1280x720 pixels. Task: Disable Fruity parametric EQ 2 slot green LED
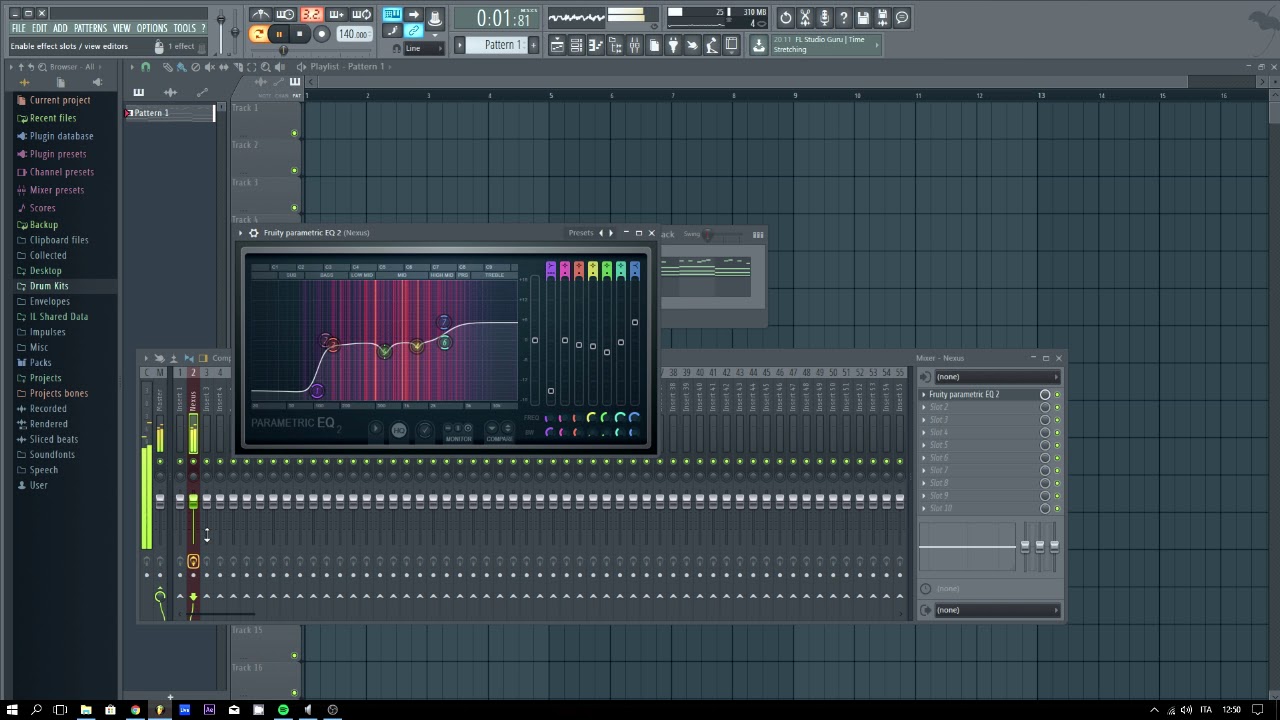pos(1057,395)
